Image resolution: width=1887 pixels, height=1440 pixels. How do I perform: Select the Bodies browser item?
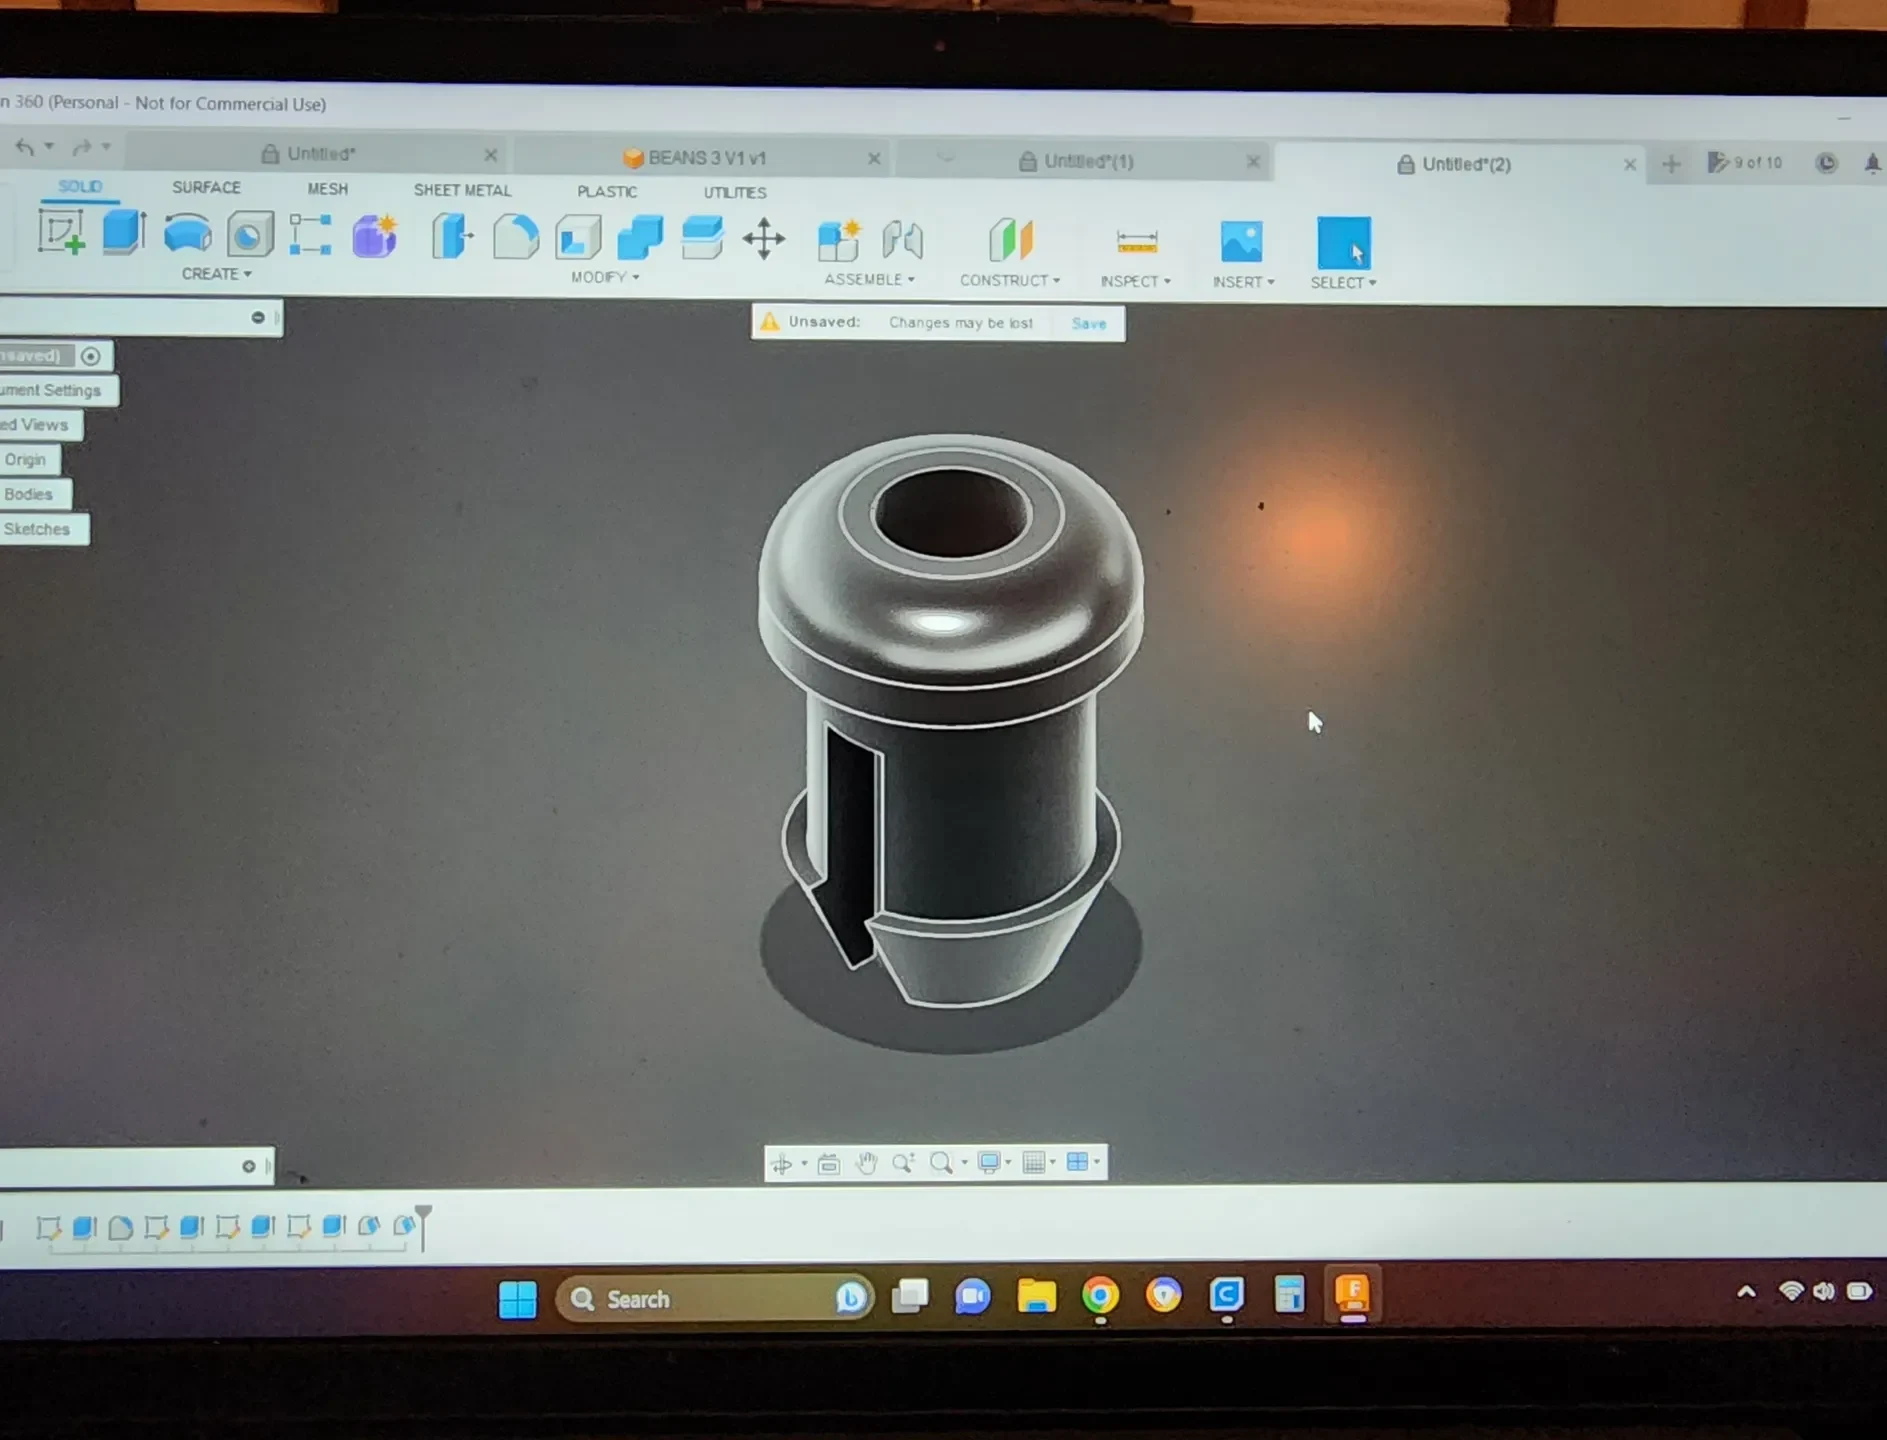(28, 494)
